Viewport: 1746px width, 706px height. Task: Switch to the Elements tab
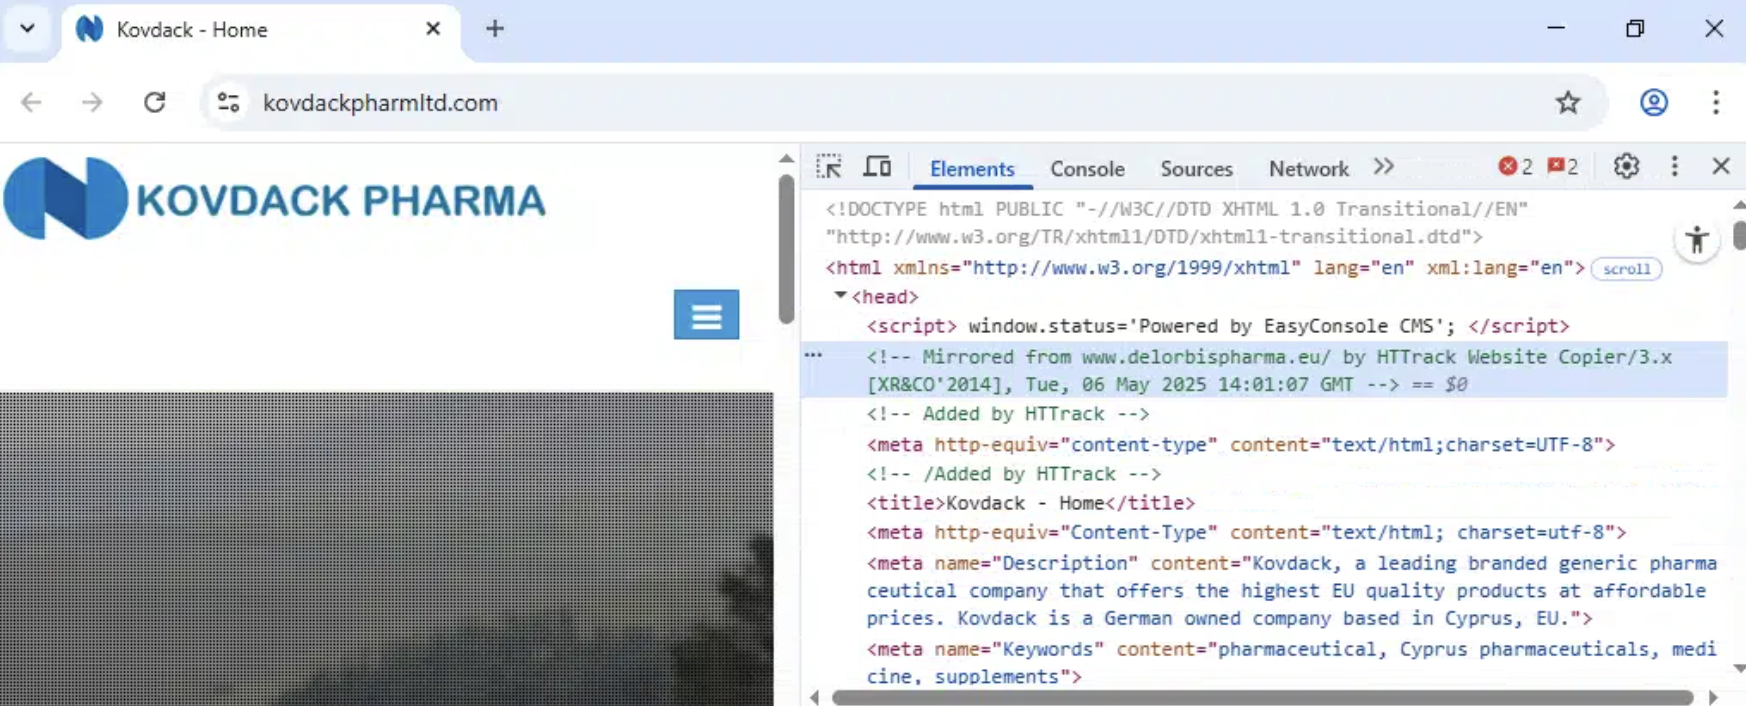pyautogui.click(x=972, y=169)
